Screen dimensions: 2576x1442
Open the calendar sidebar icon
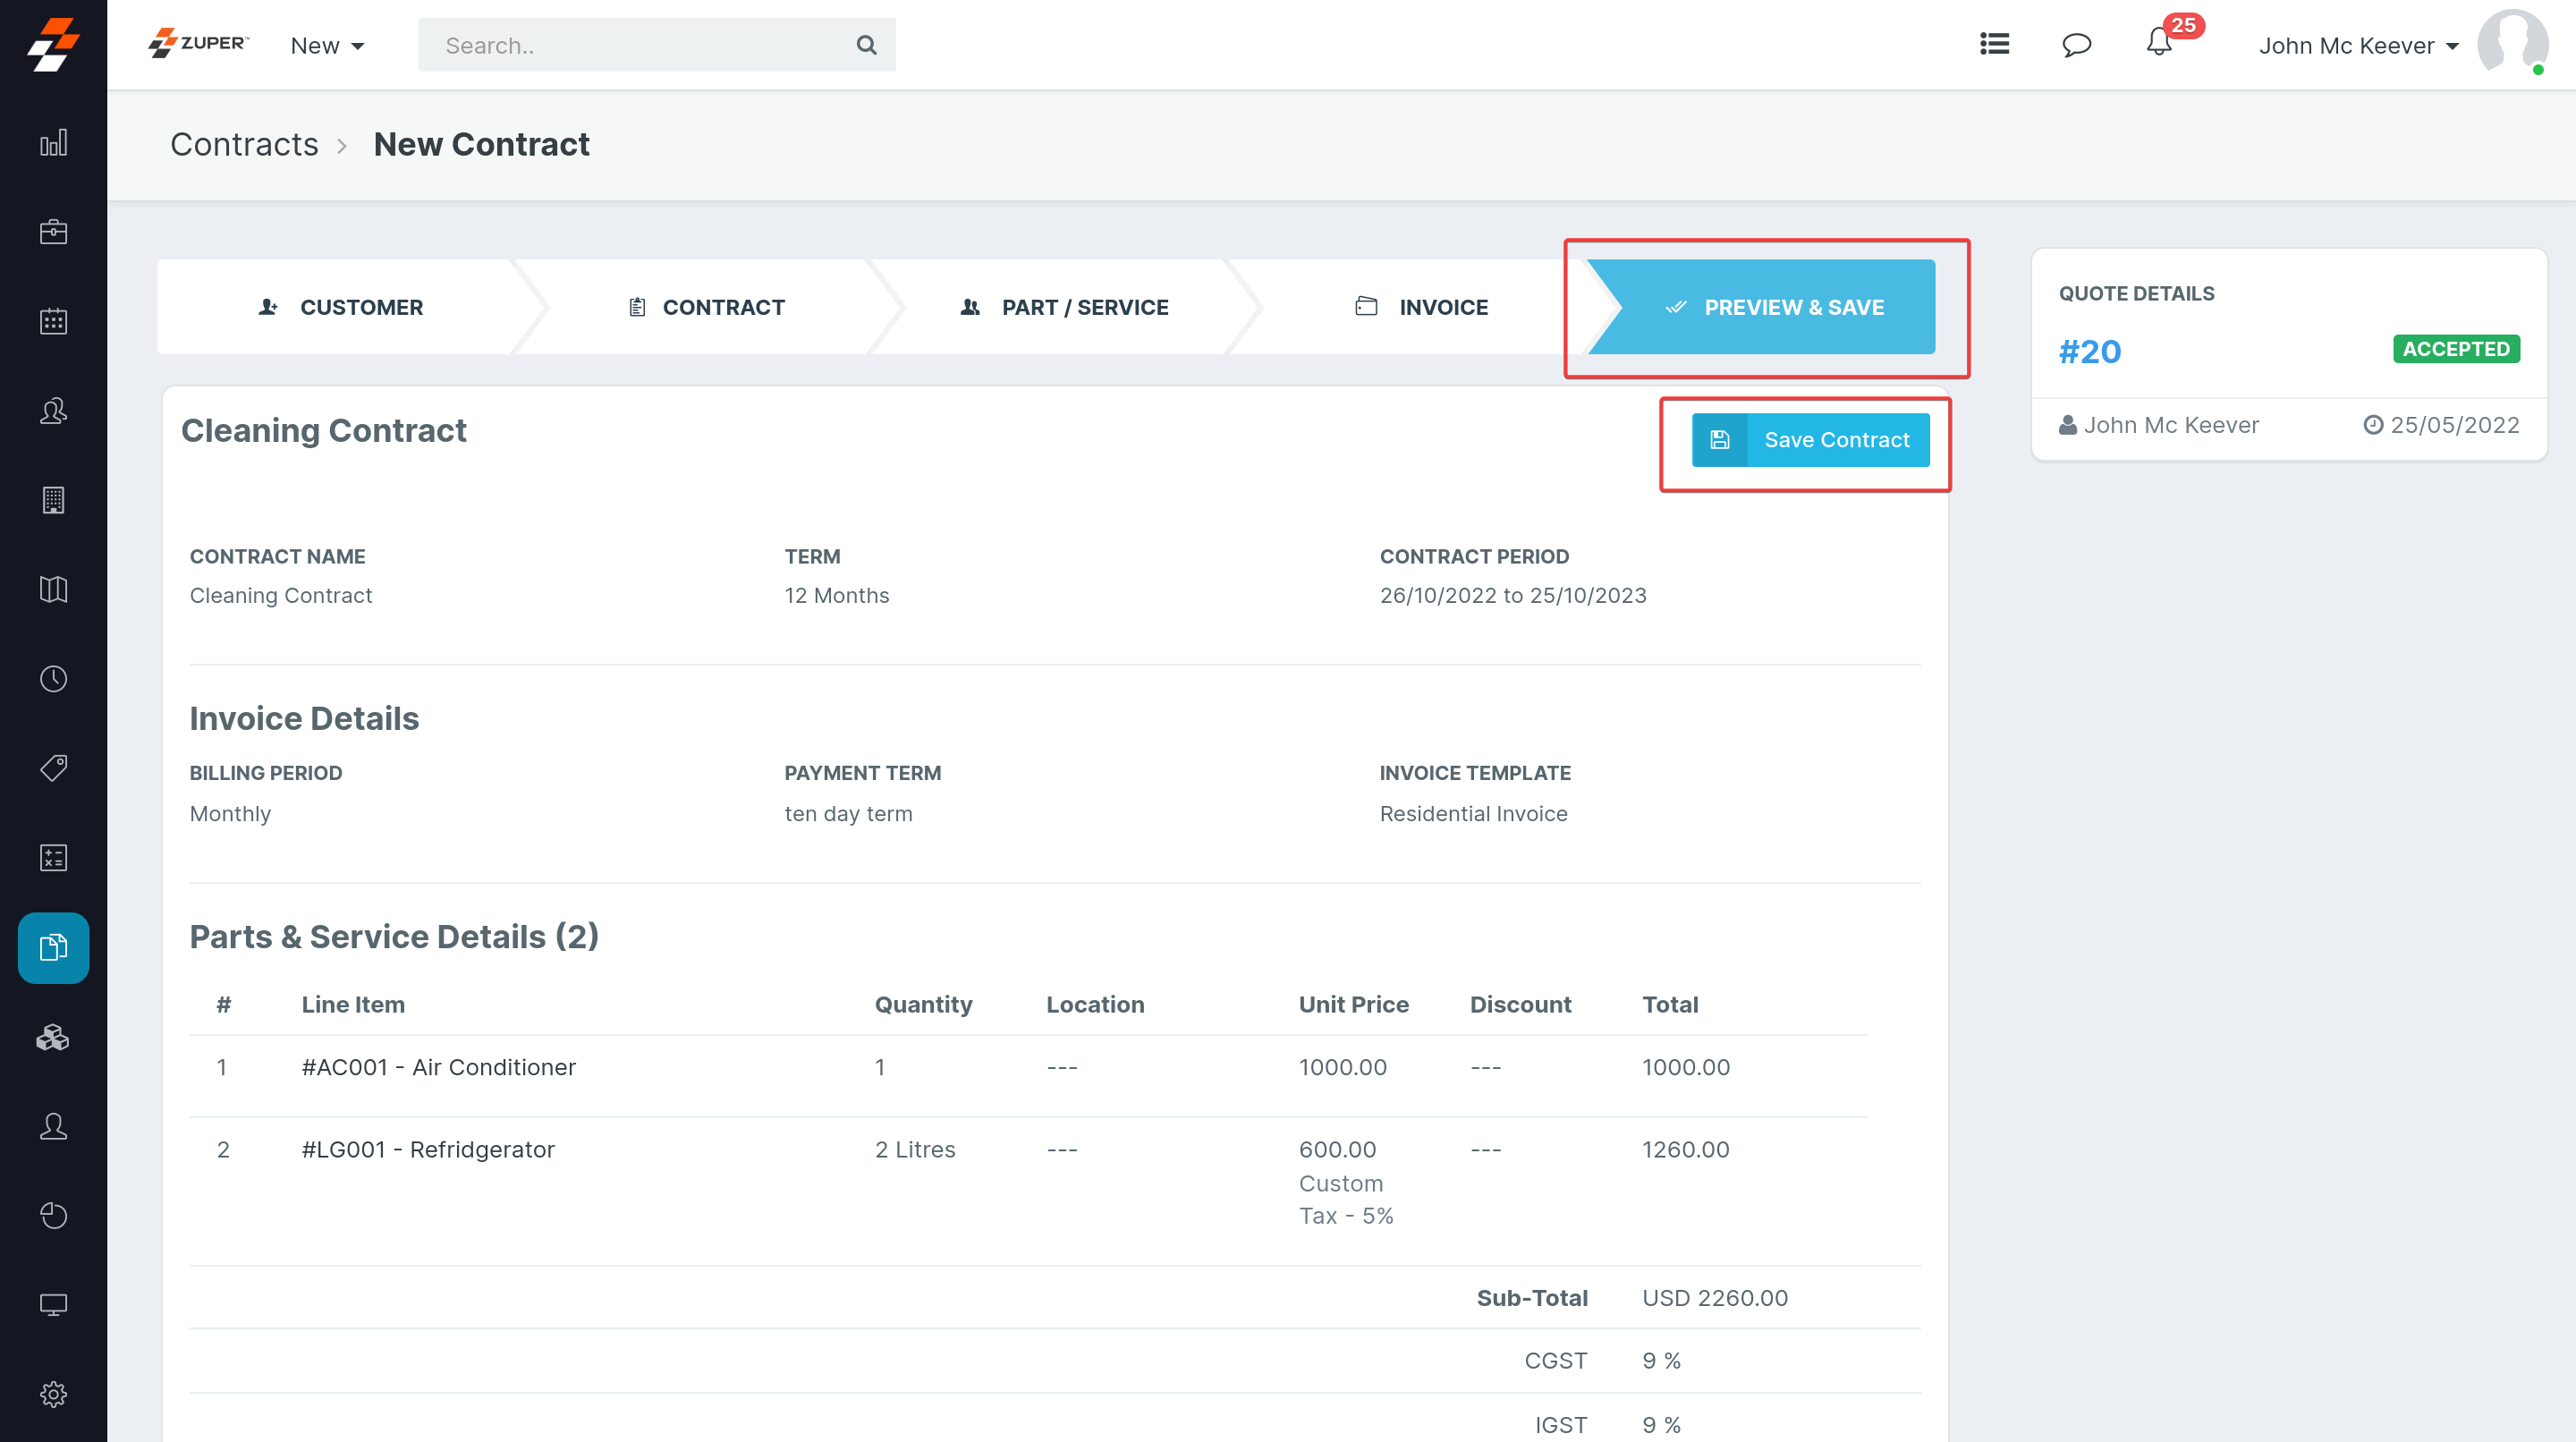[x=53, y=321]
